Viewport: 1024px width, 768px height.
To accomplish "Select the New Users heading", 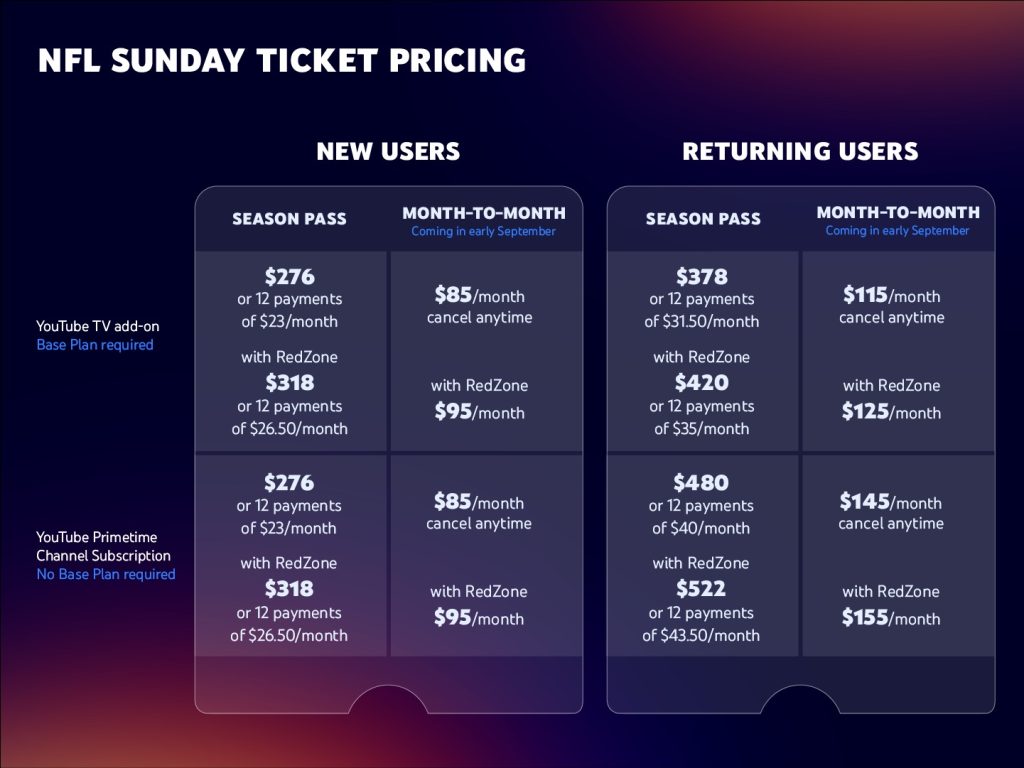I will (388, 152).
